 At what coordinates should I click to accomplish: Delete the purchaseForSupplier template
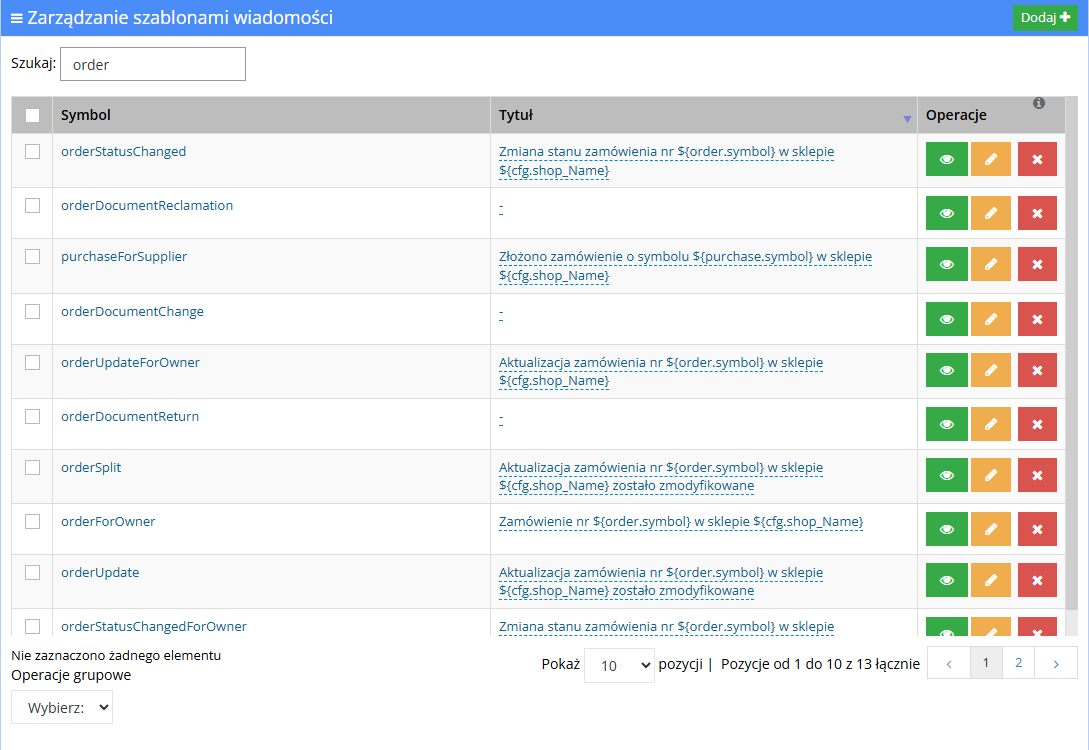point(1037,264)
